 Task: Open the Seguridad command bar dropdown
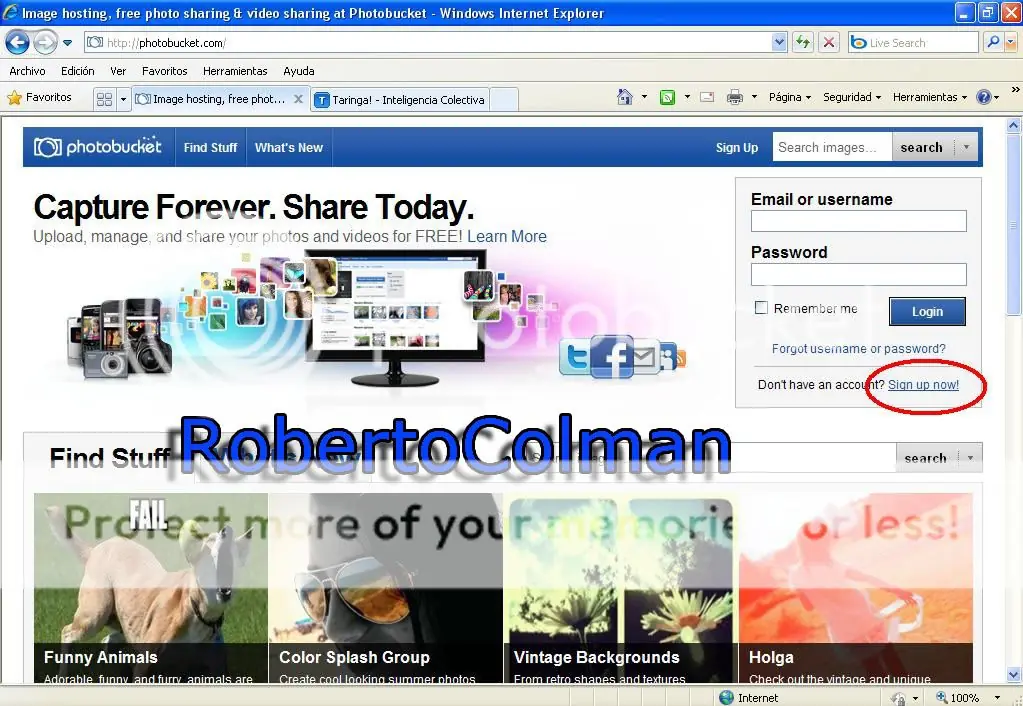coord(852,97)
